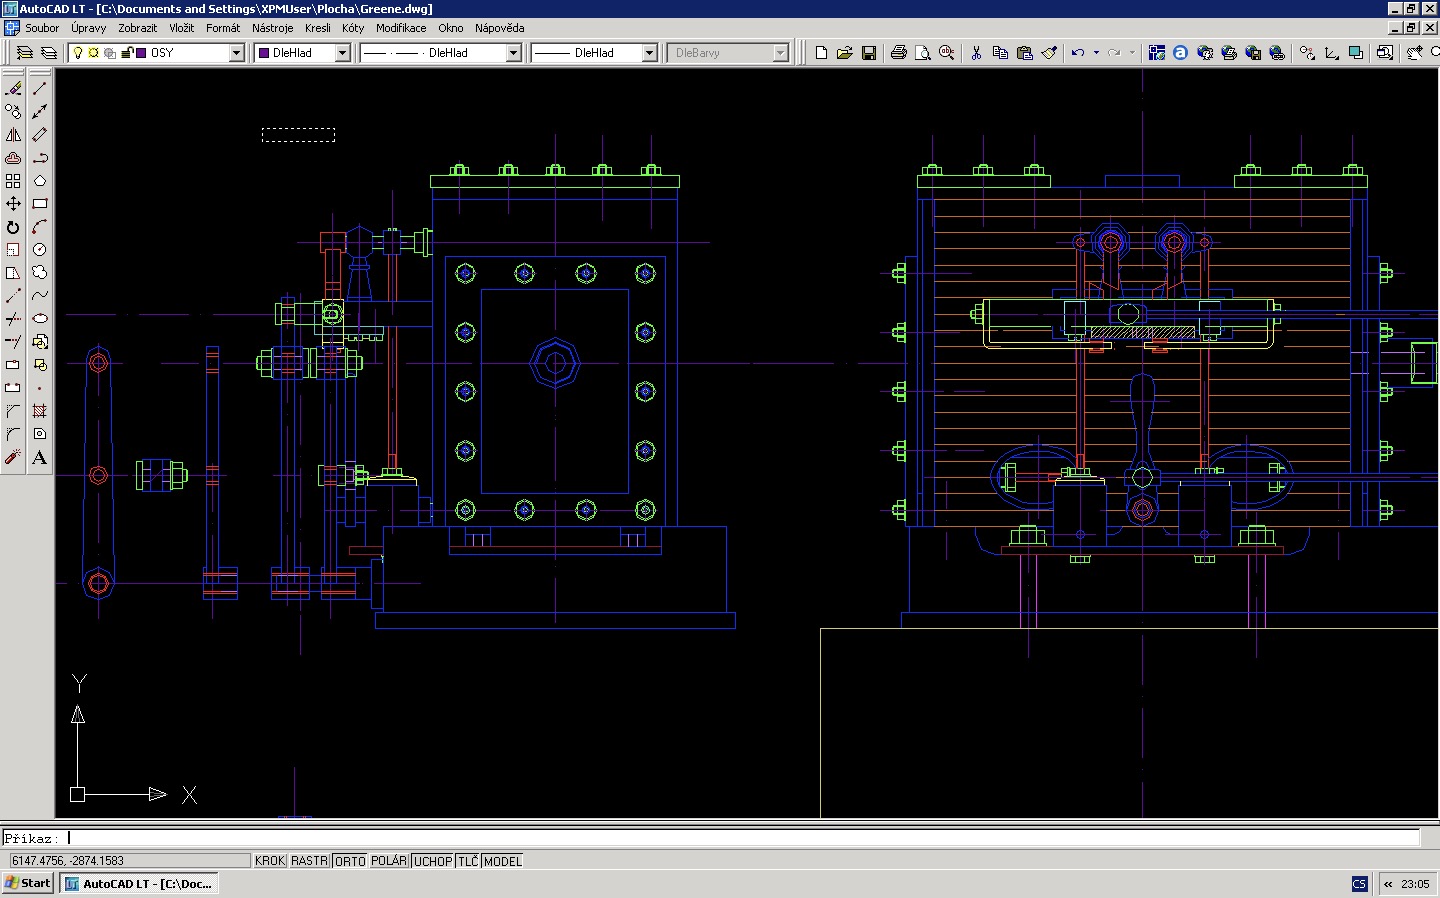Toggle ORTO mode in status bar

tap(350, 861)
